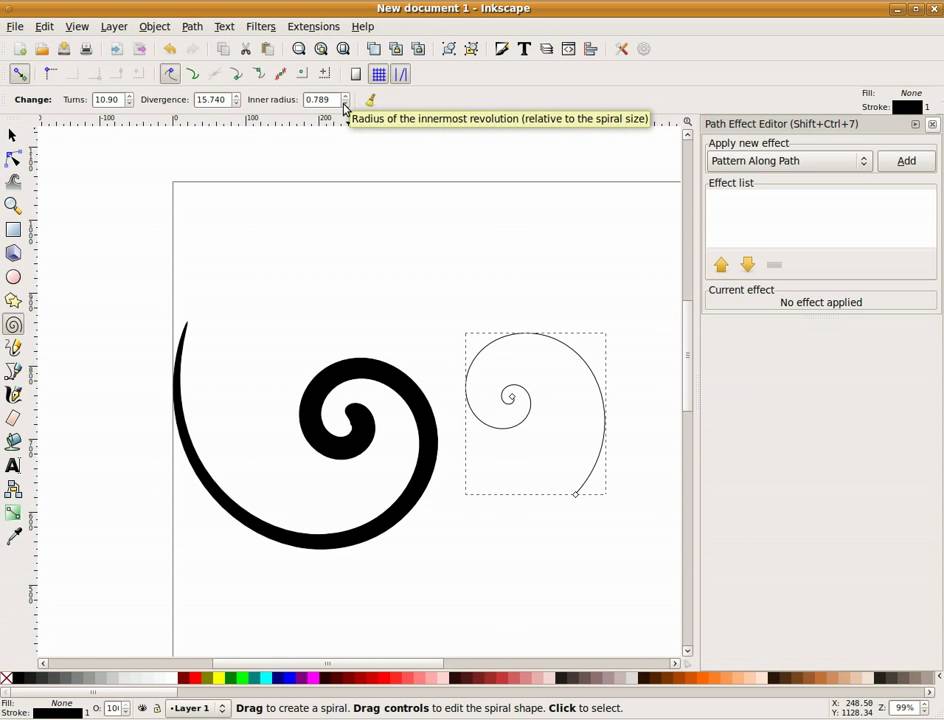Image resolution: width=944 pixels, height=720 pixels.
Task: Select the Node editing tool
Action: click(x=14, y=158)
